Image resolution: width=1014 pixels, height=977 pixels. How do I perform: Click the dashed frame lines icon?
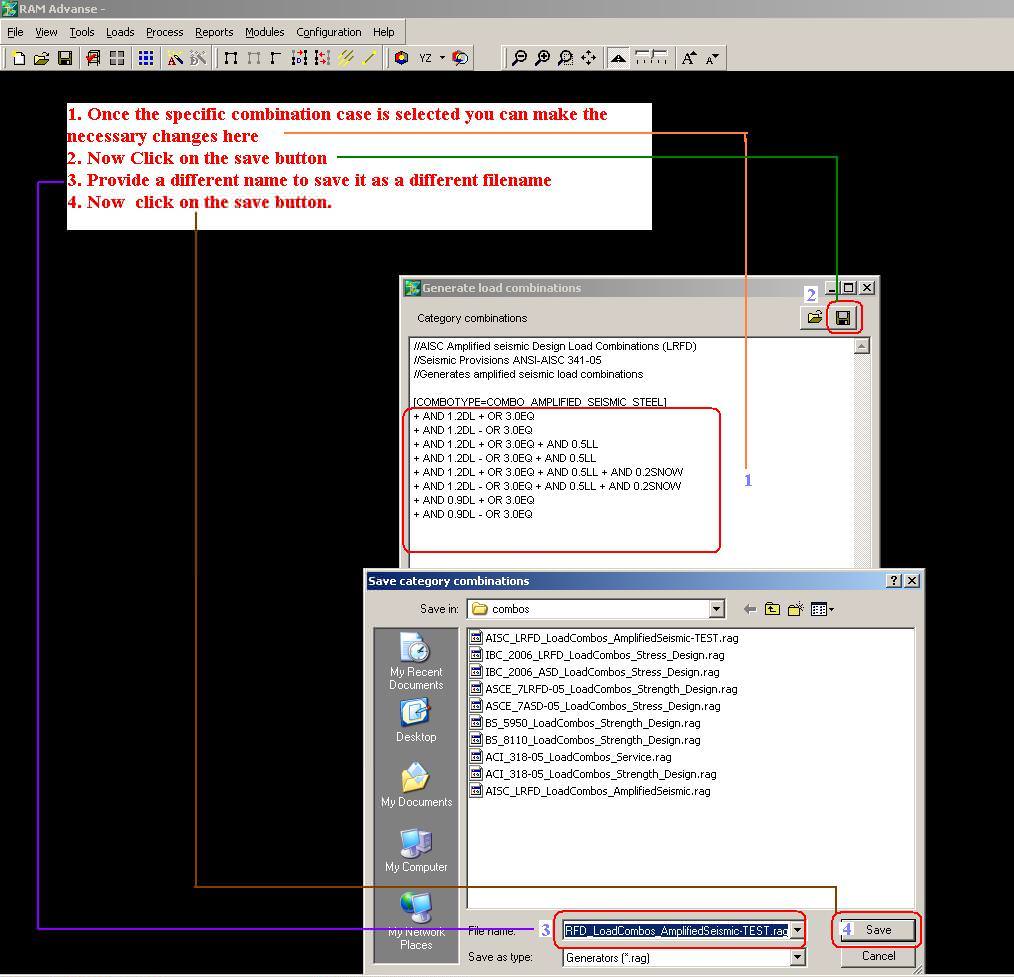(651, 58)
